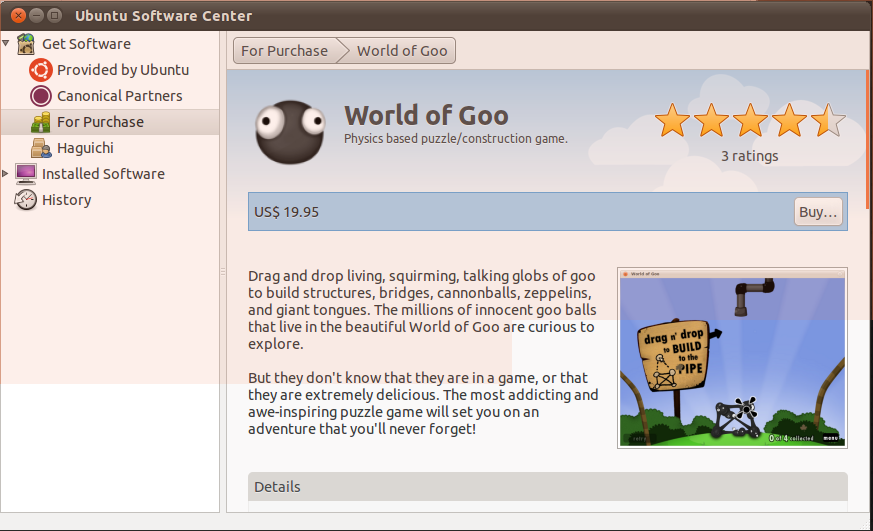873x531 pixels.
Task: Click the Installed Software monitor icon
Action: tap(26, 174)
